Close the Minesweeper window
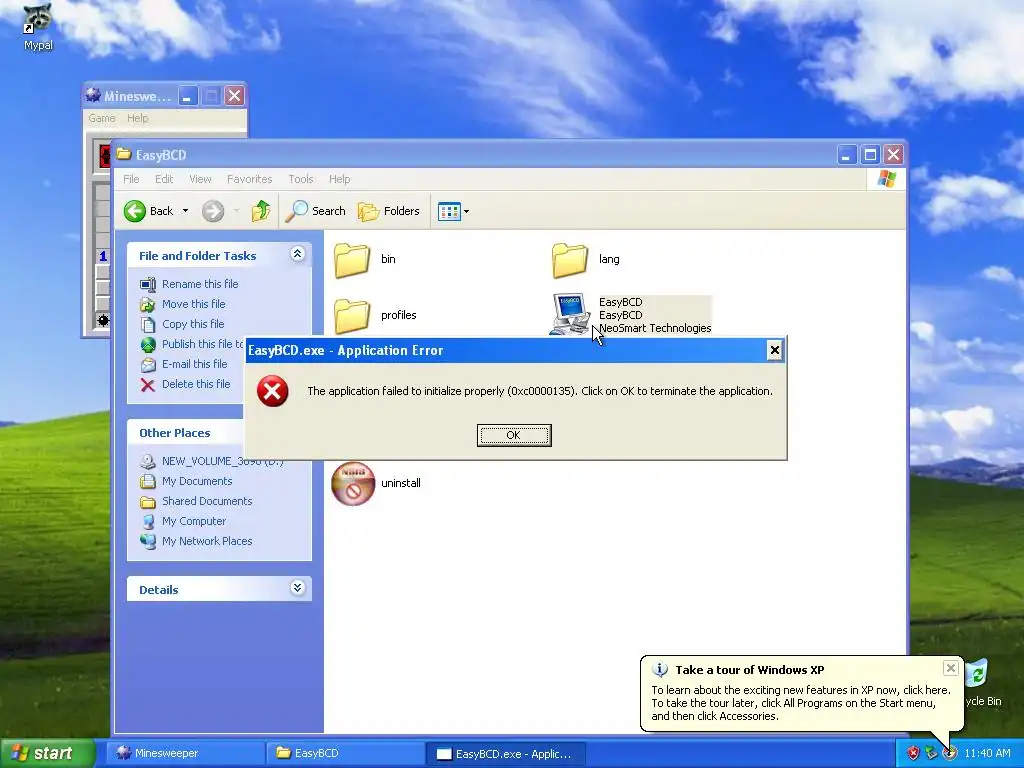The image size is (1024, 768). click(x=234, y=96)
